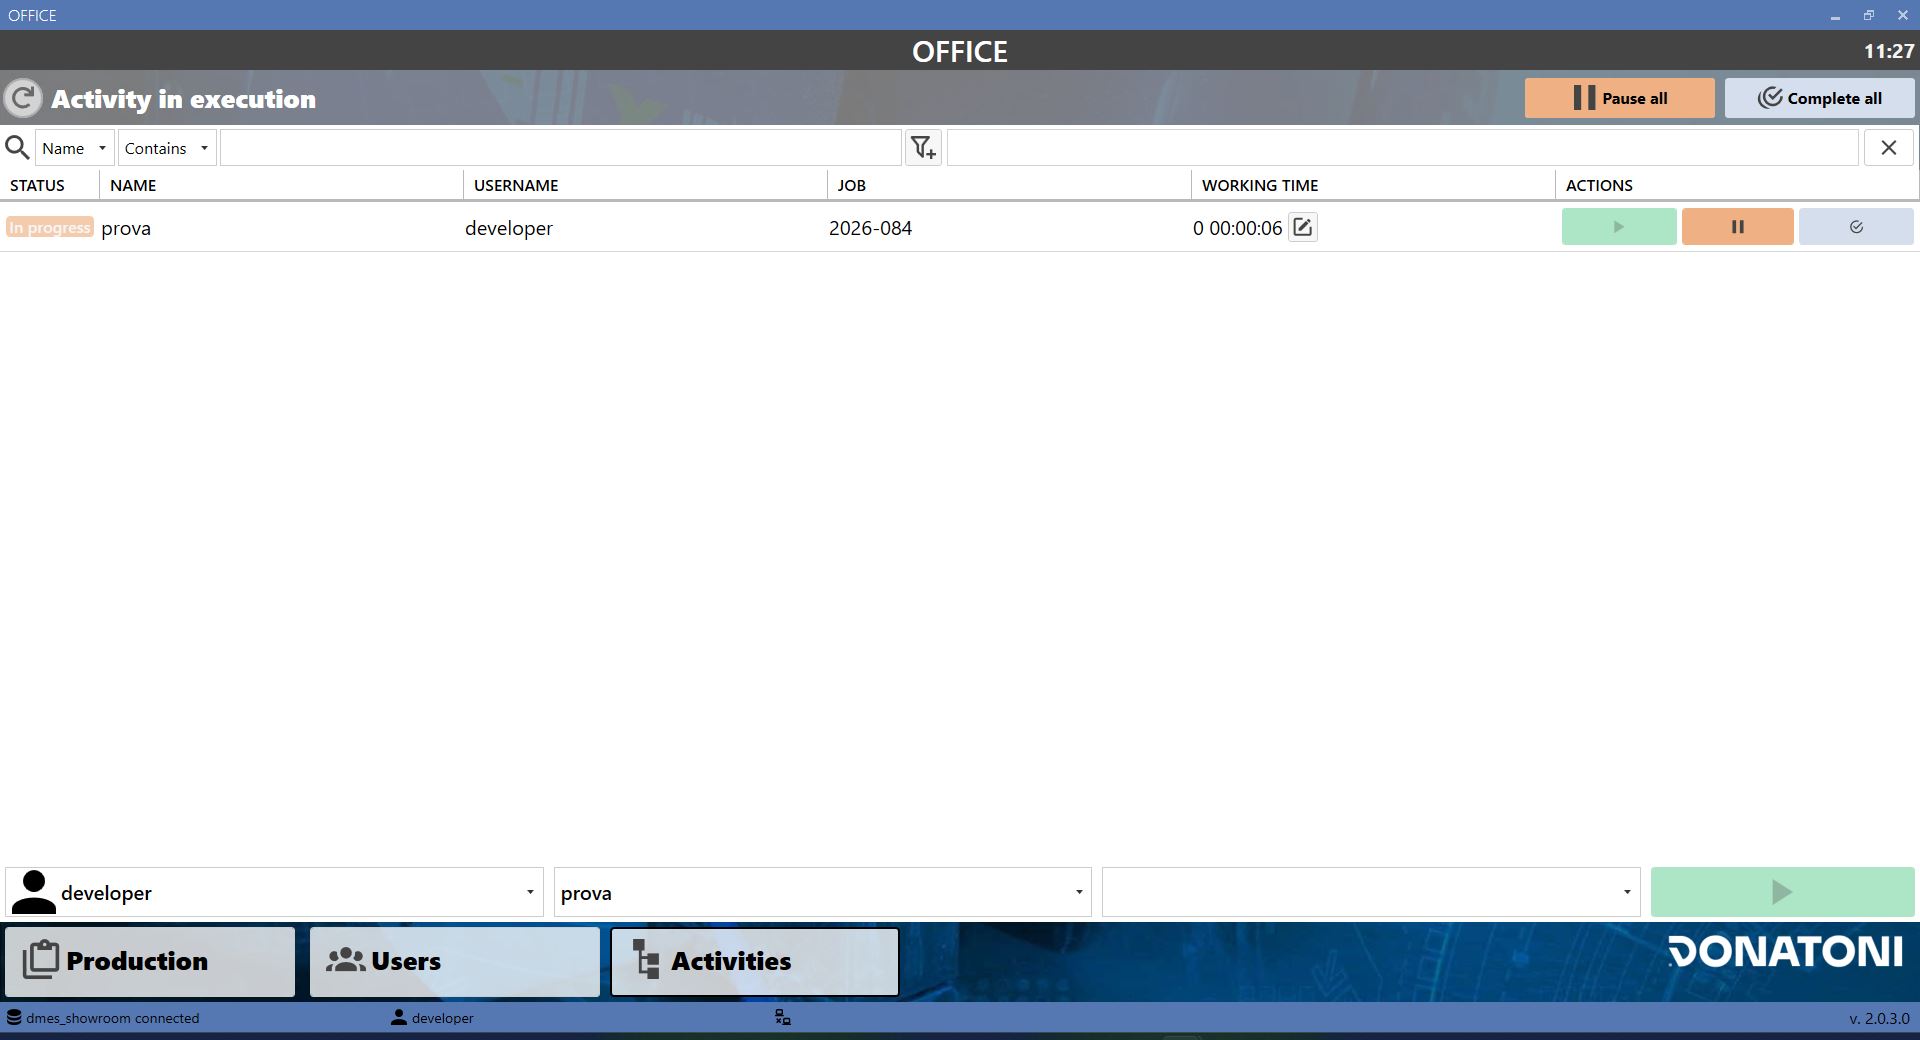Screen dimensions: 1920x1040
Task: Click the version label v. 2.0.3.0
Action: pyautogui.click(x=1879, y=1018)
